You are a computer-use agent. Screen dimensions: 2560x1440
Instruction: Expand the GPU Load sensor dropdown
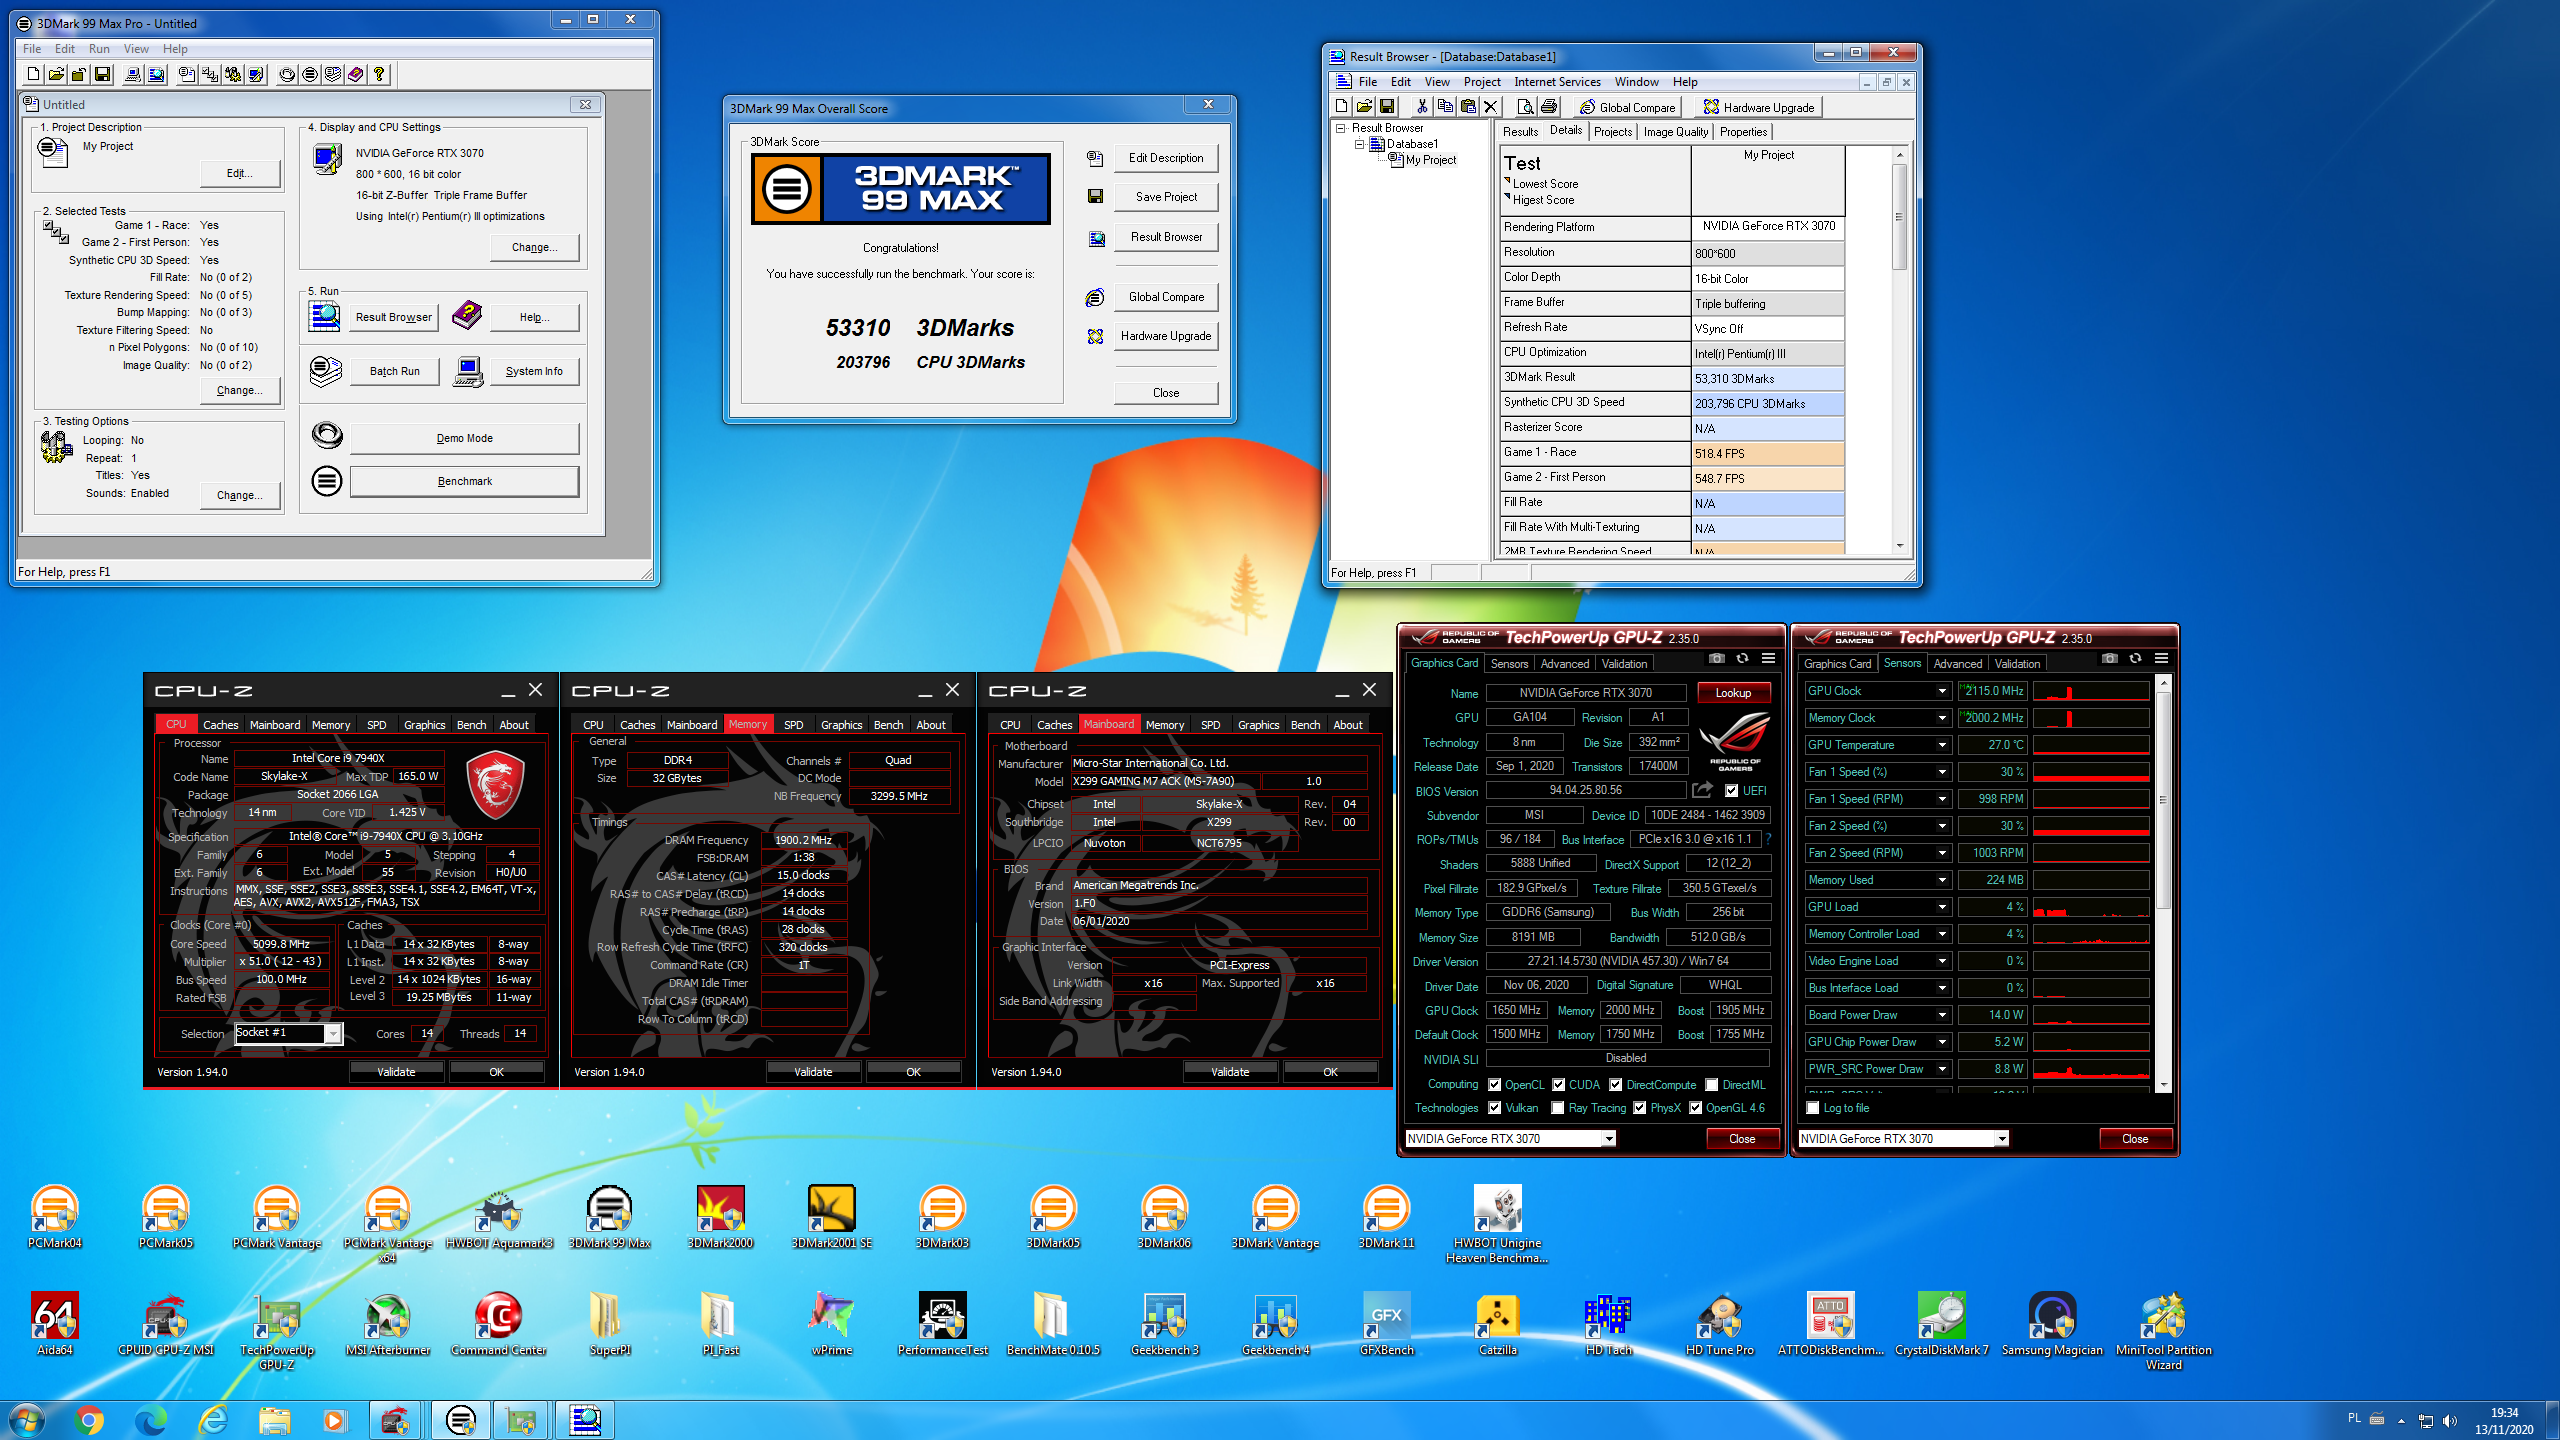[1942, 907]
